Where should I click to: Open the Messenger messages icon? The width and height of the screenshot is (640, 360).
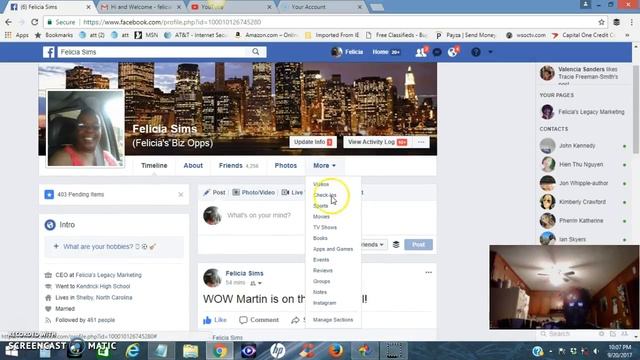(x=437, y=52)
